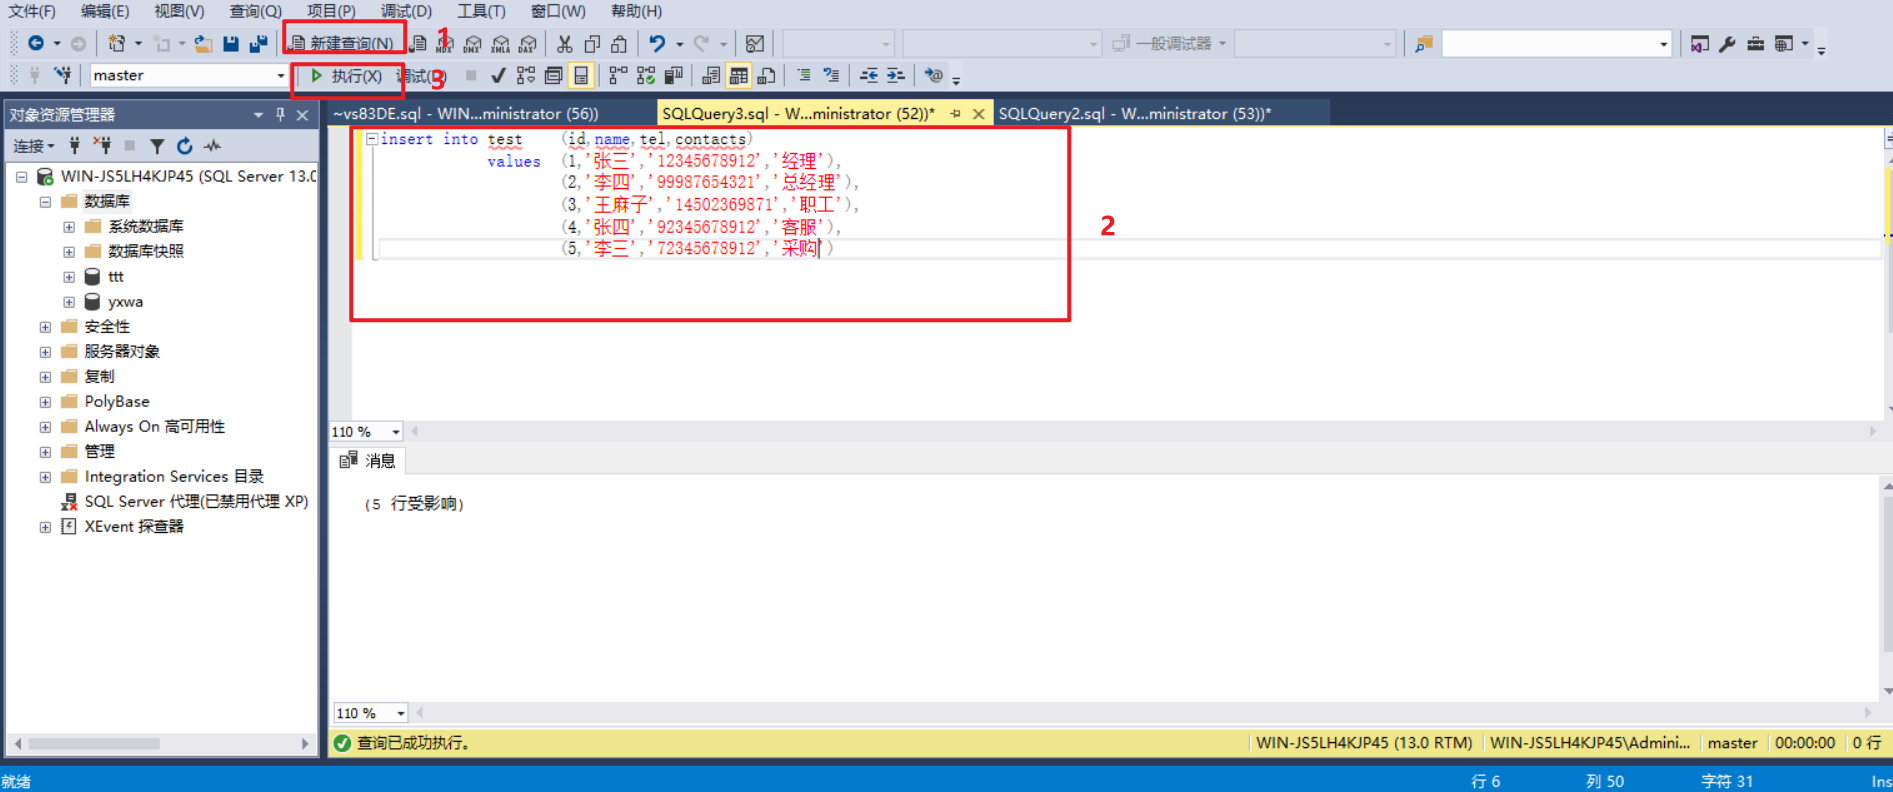
Task: Display the estimated execution plan
Action: point(526,76)
